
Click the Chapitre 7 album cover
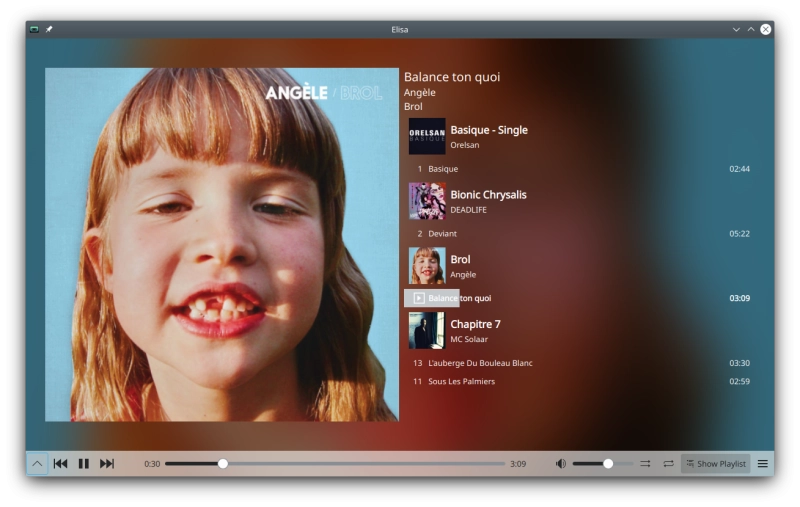pos(427,331)
